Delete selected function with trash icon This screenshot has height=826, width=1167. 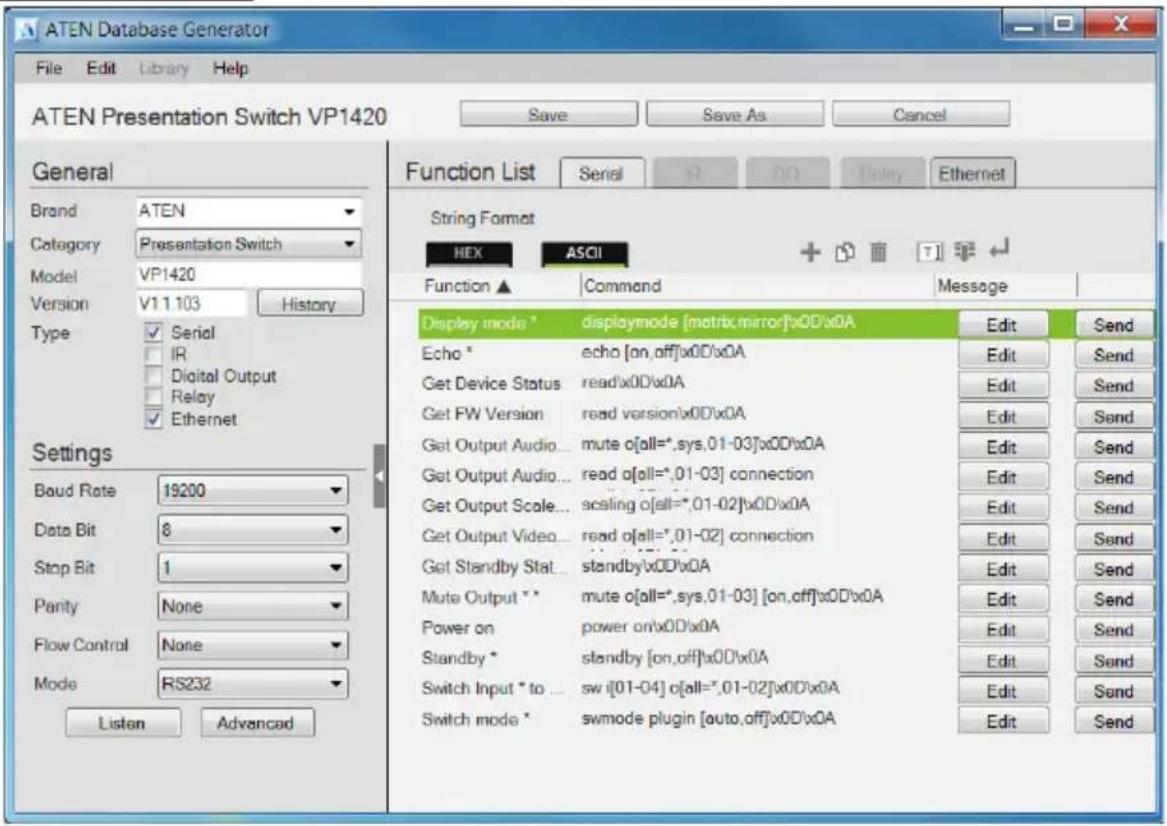pos(878,252)
